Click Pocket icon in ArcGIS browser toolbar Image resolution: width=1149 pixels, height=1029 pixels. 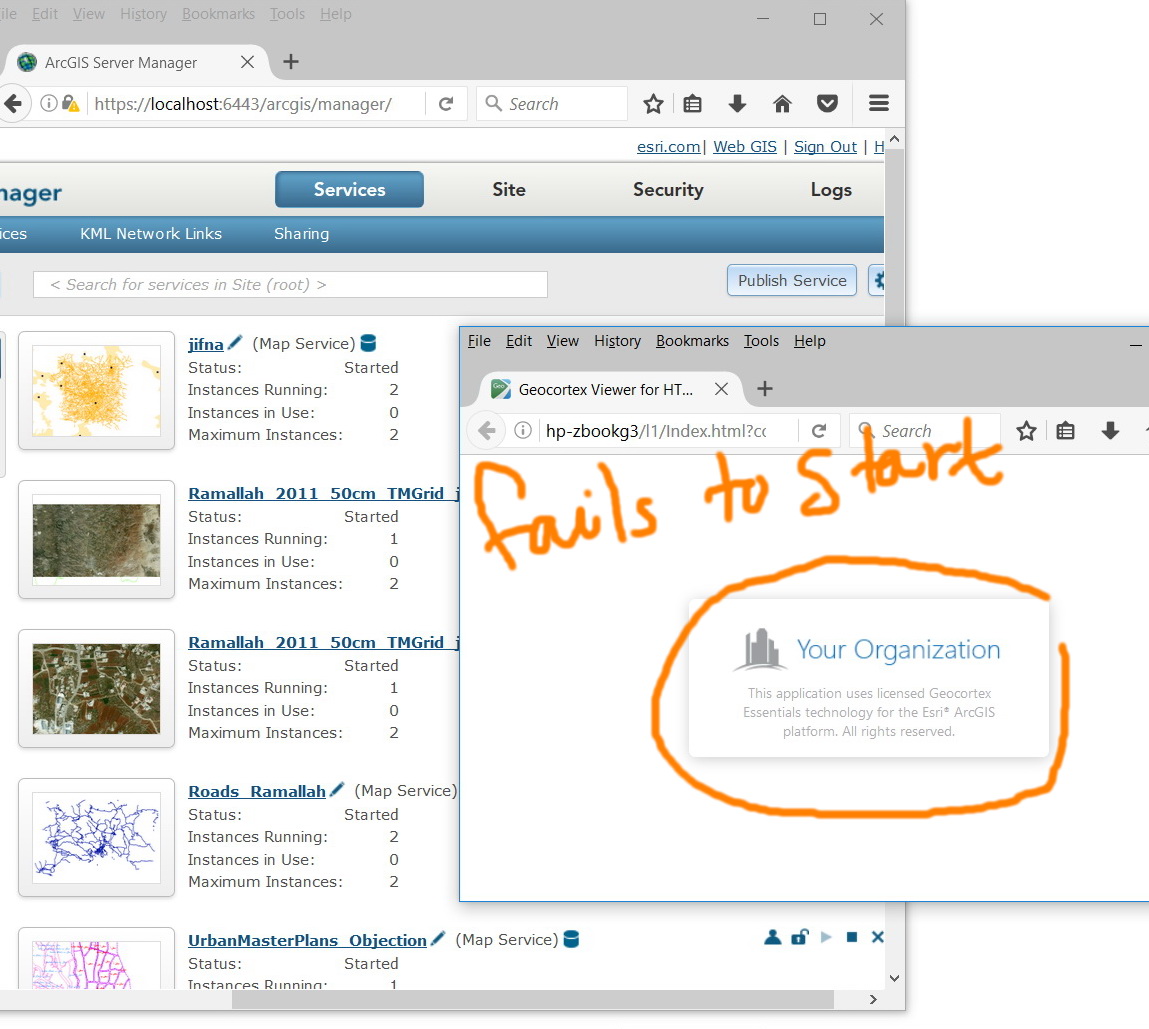coord(827,104)
